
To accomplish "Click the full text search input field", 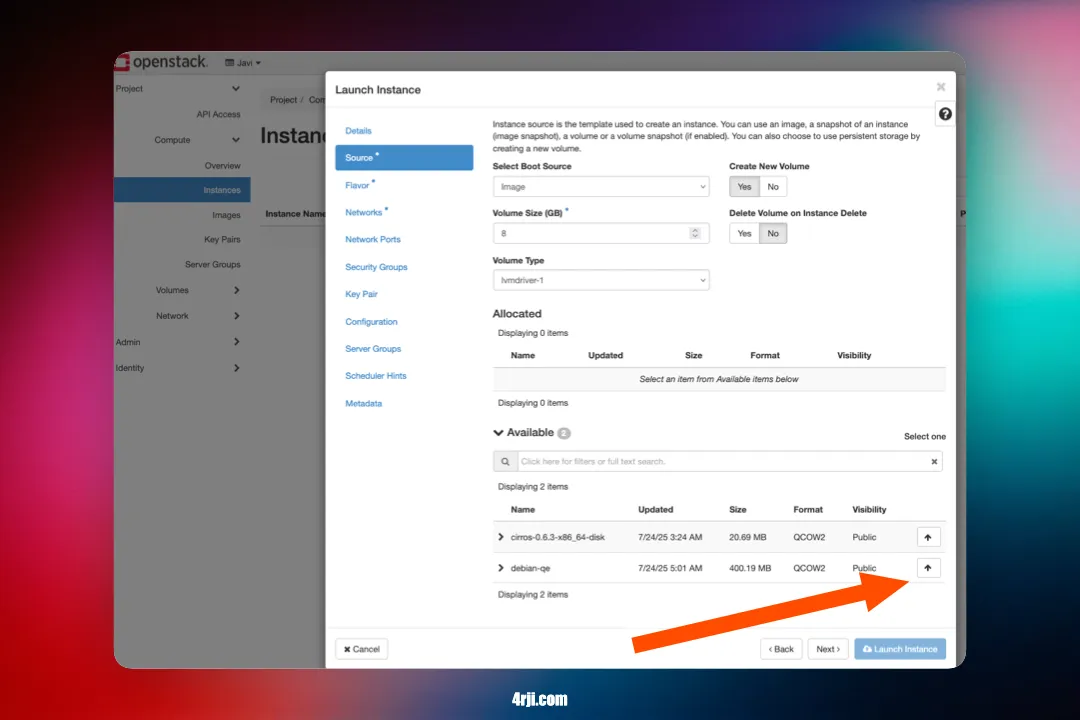I will (x=700, y=461).
